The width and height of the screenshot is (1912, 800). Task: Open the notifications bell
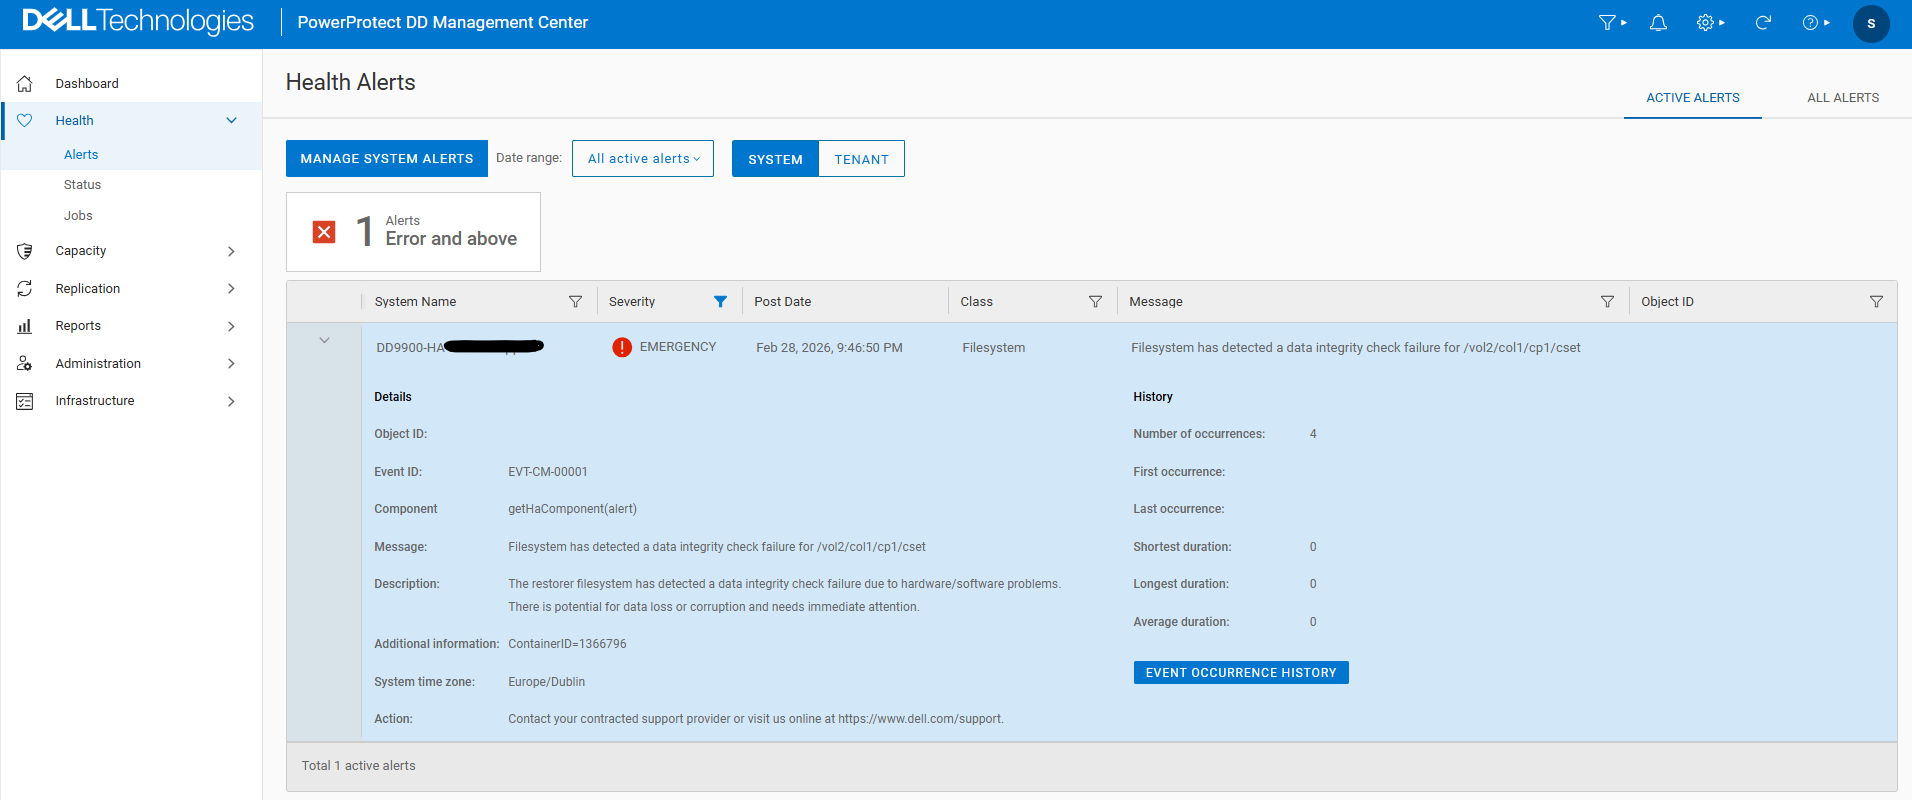1658,22
